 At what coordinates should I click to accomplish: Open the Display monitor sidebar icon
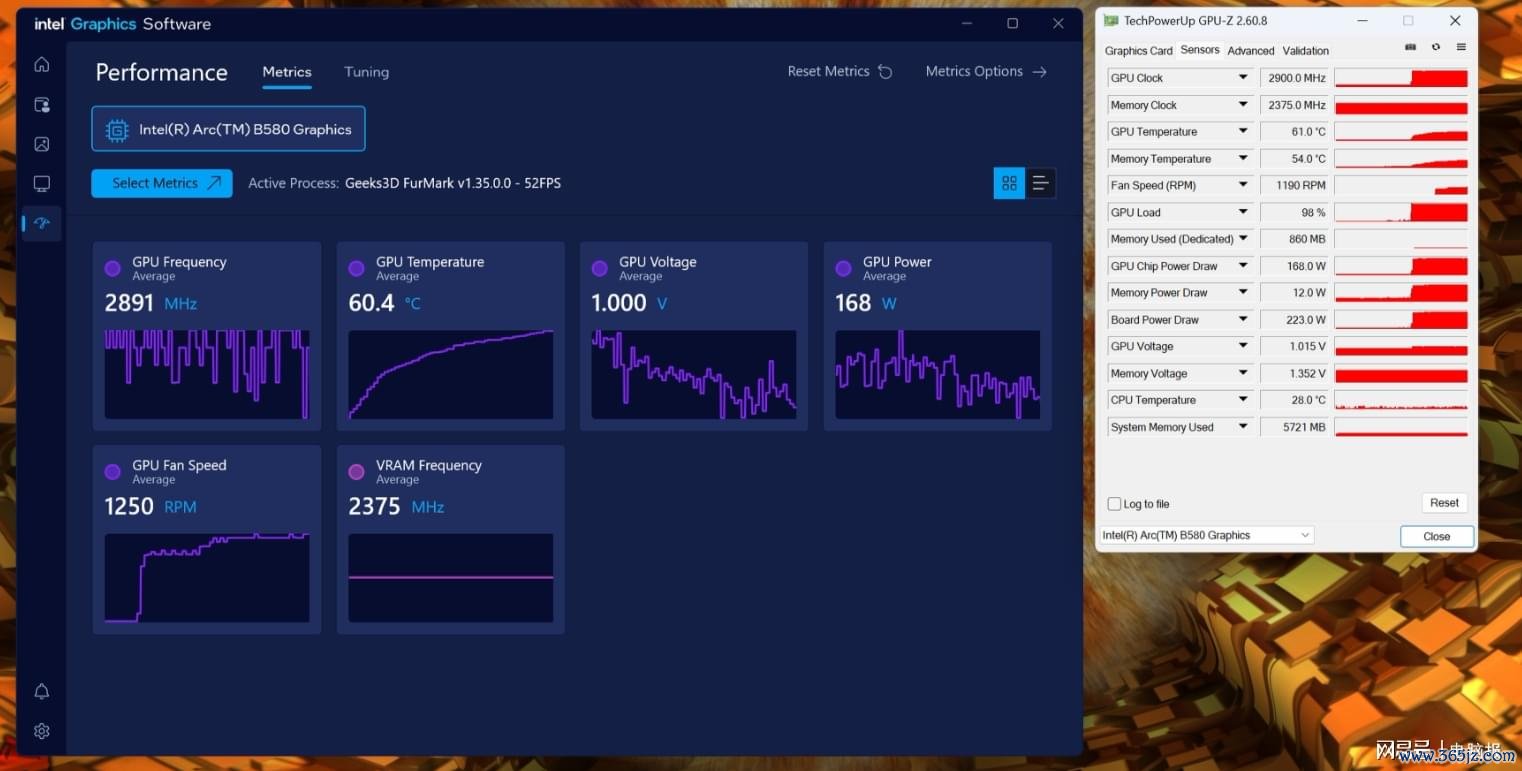pyautogui.click(x=41, y=184)
